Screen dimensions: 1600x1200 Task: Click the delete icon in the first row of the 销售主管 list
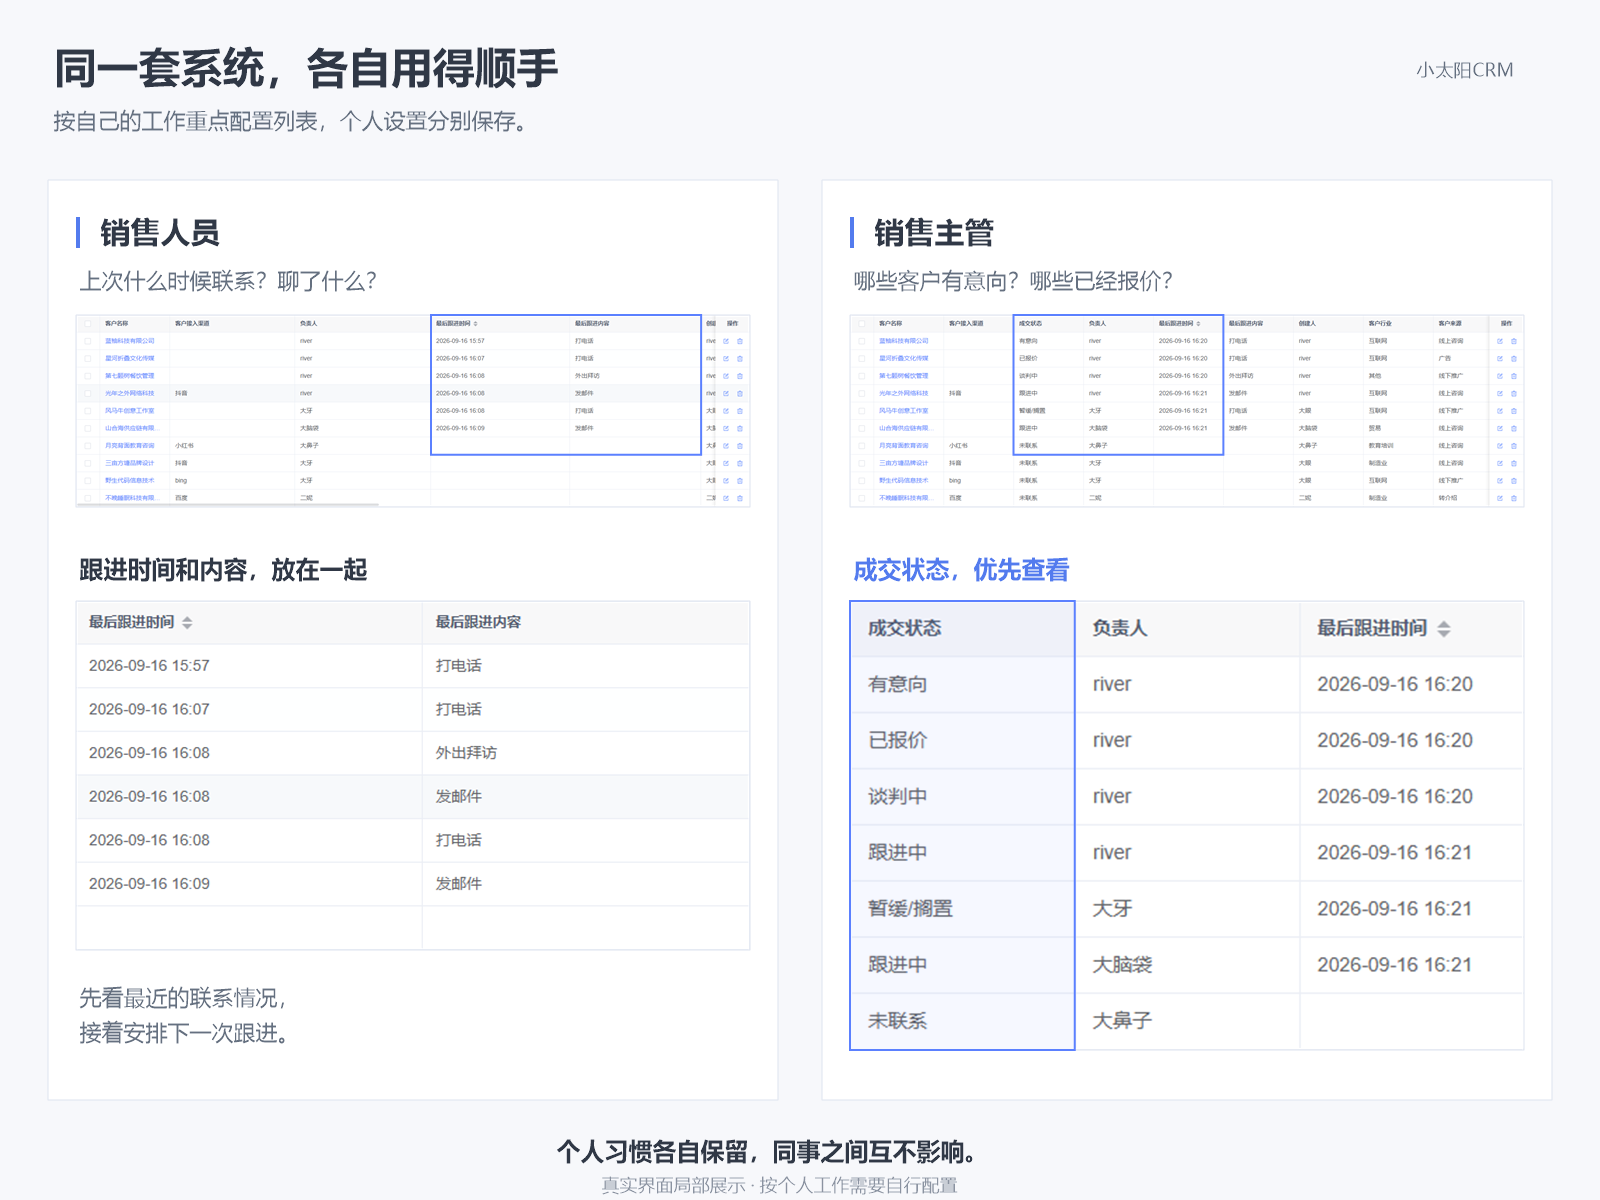[x=1514, y=341]
